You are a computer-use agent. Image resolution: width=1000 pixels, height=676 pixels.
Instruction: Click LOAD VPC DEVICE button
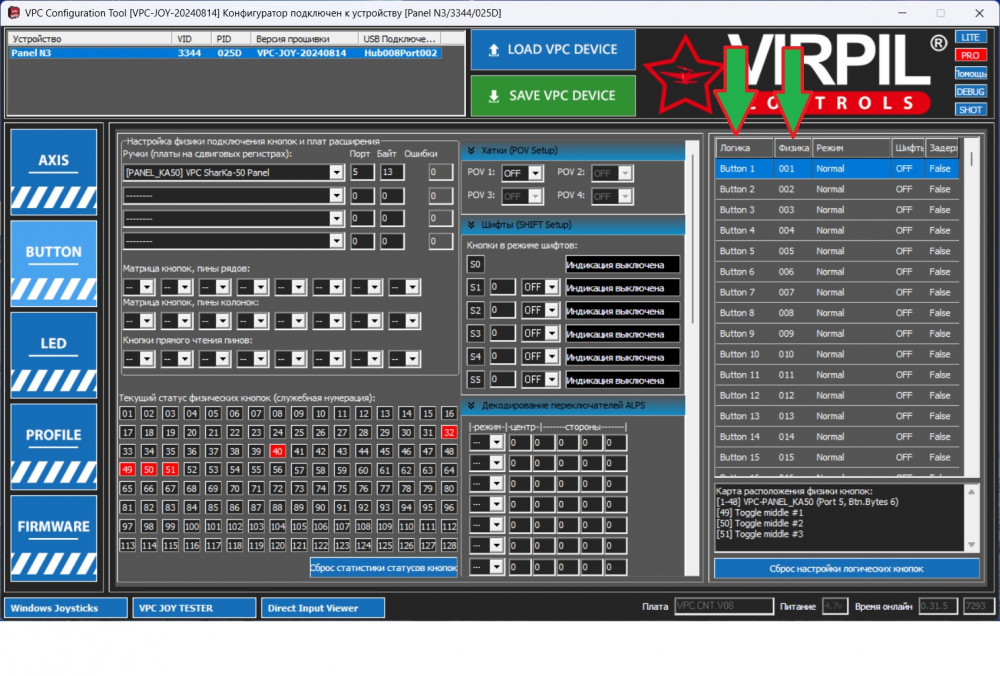(553, 50)
